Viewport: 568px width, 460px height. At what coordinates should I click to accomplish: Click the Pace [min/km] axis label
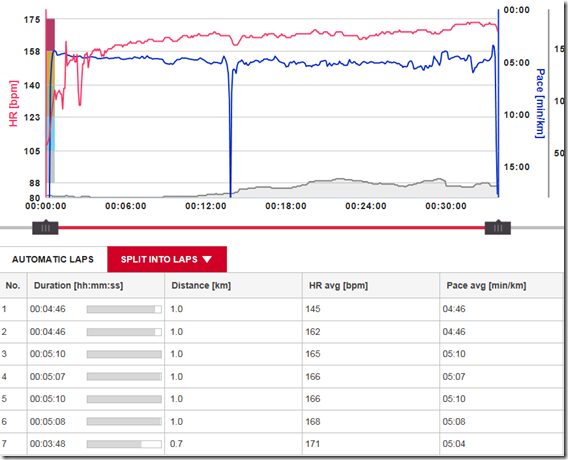coord(540,104)
